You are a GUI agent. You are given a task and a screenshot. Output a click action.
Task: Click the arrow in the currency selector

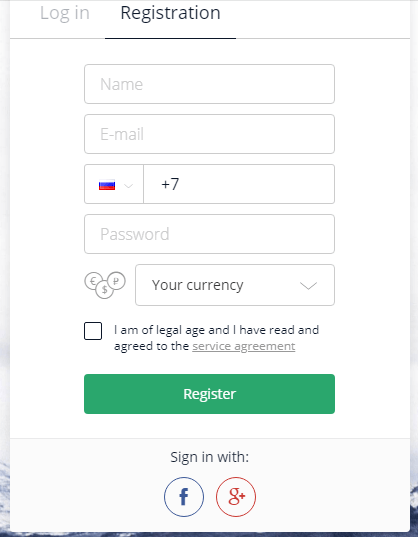pyautogui.click(x=308, y=286)
